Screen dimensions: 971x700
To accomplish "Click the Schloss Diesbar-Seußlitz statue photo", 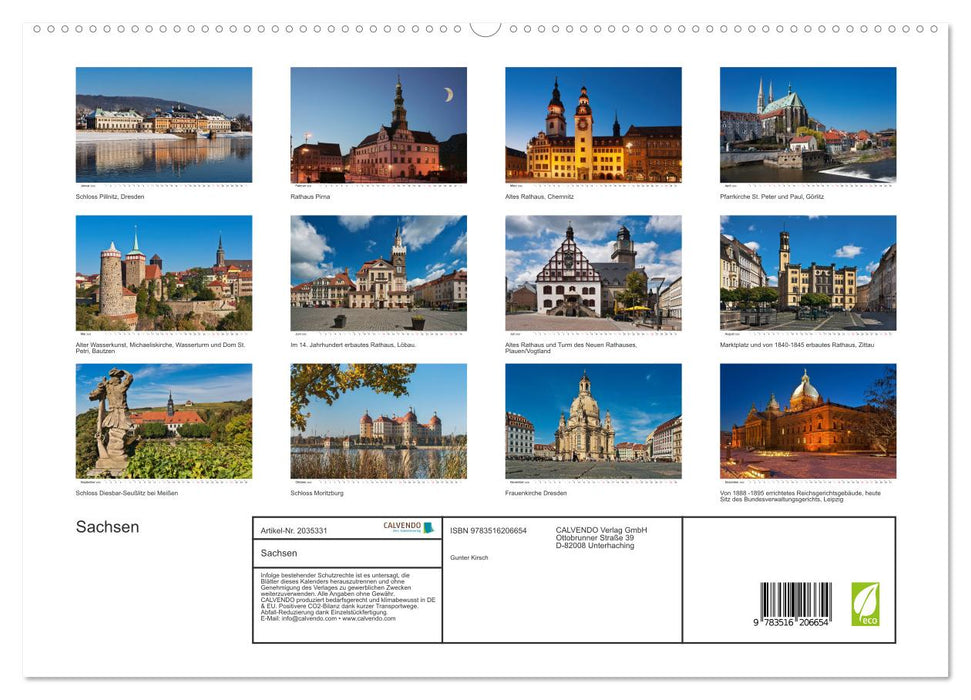I will 164,421.
